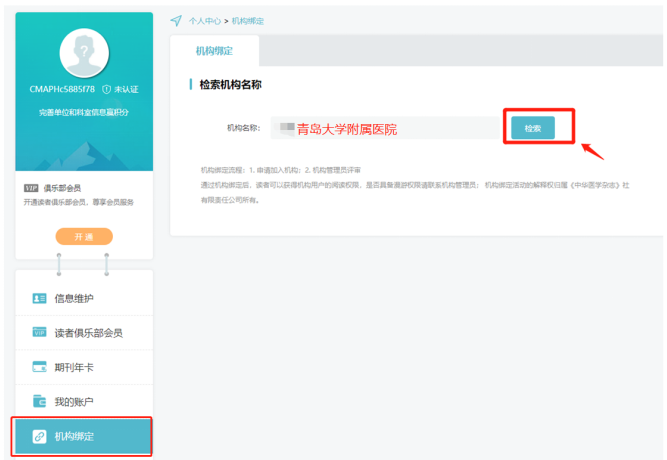Image resolution: width=667 pixels, height=460 pixels.
Task: Click the orange 开通 button
Action: [x=84, y=237]
